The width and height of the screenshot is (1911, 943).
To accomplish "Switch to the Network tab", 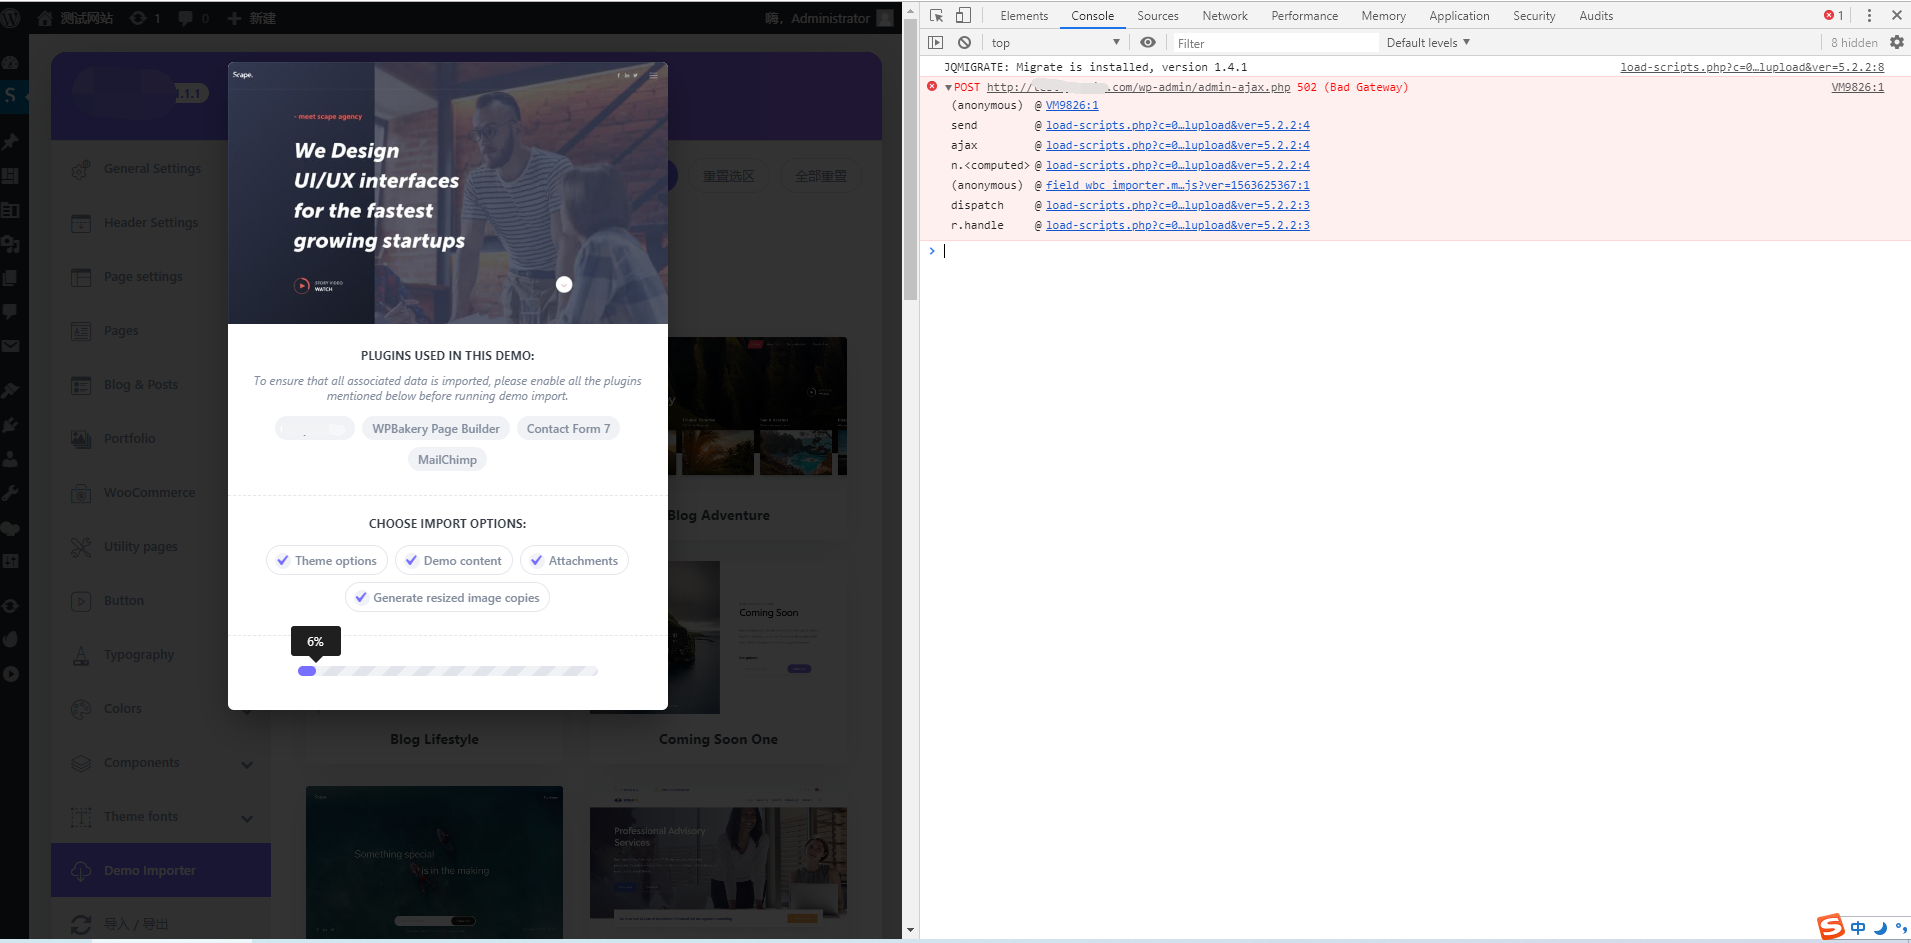I will (x=1224, y=16).
